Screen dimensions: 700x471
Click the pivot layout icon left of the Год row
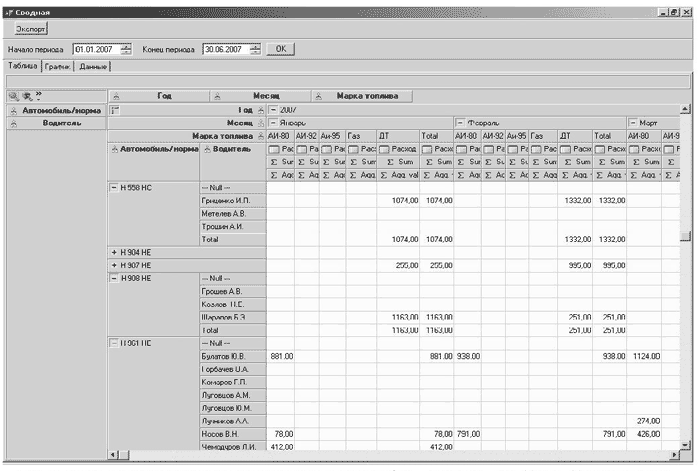click(115, 110)
